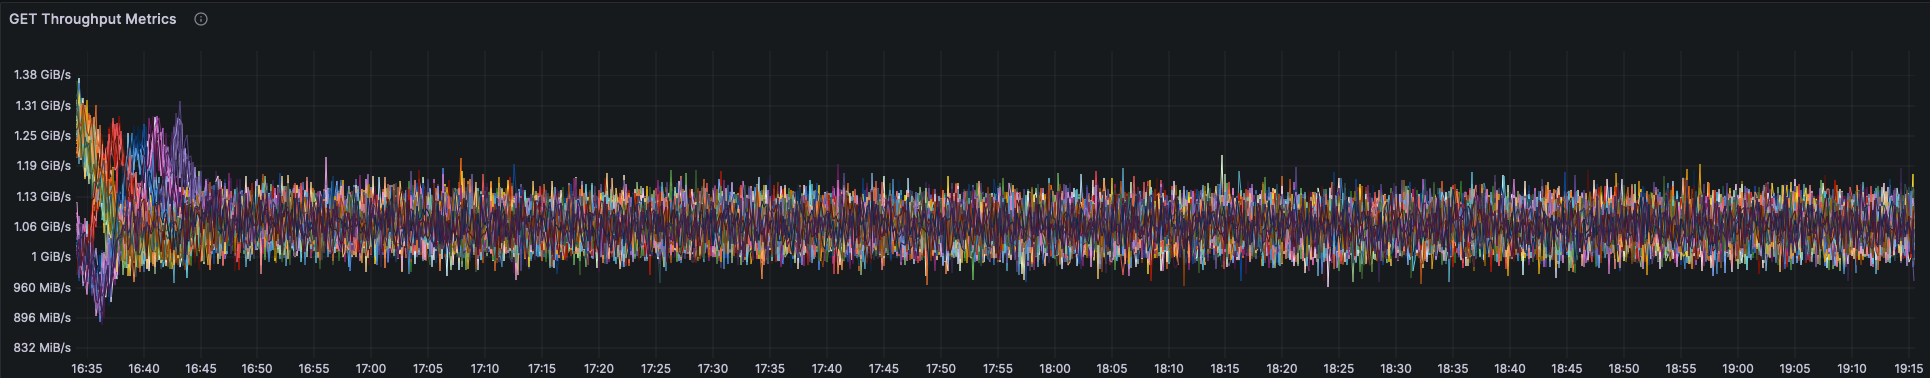
Task: Click the 19:05 time axis label
Action: coord(1795,369)
